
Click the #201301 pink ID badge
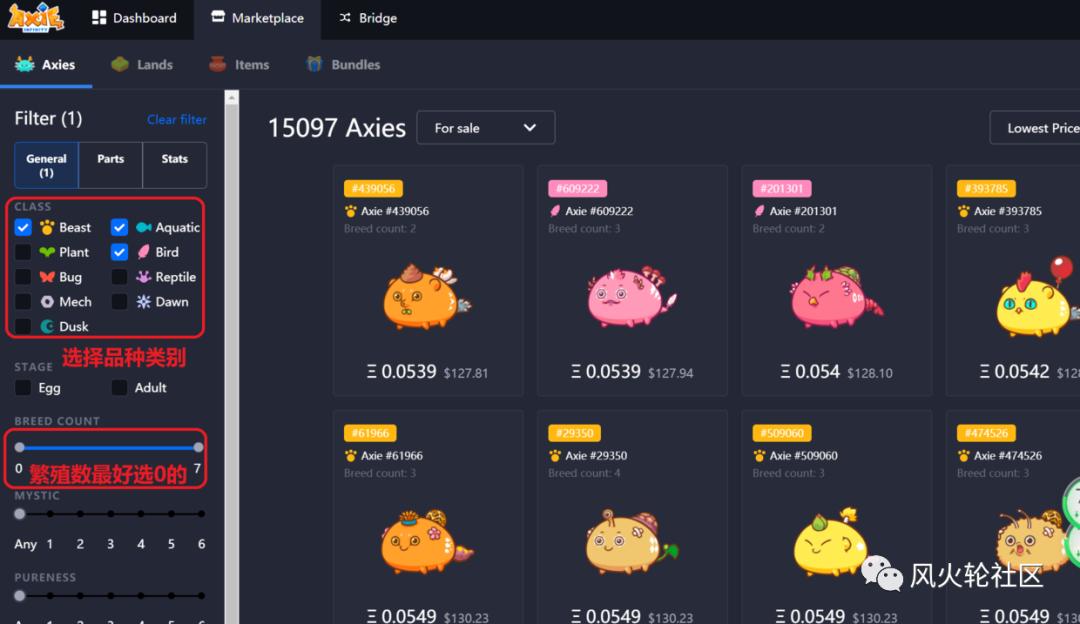pos(782,189)
